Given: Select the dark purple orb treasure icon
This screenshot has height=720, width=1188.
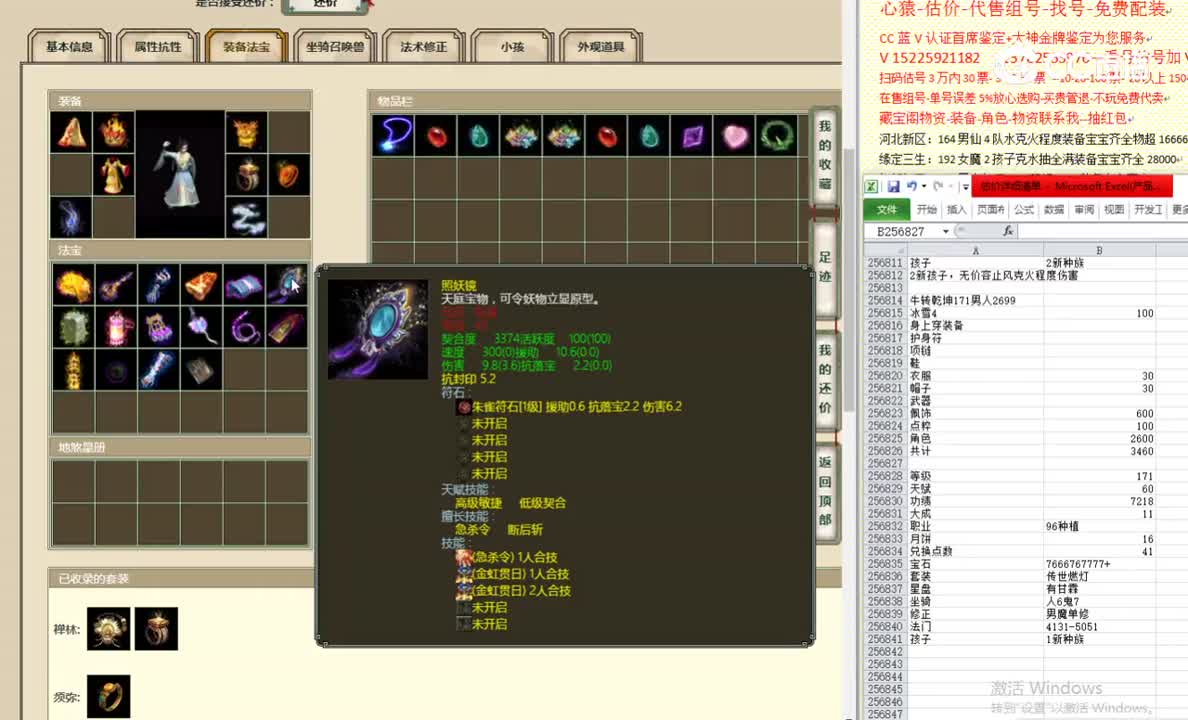Looking at the screenshot, I should [116, 370].
